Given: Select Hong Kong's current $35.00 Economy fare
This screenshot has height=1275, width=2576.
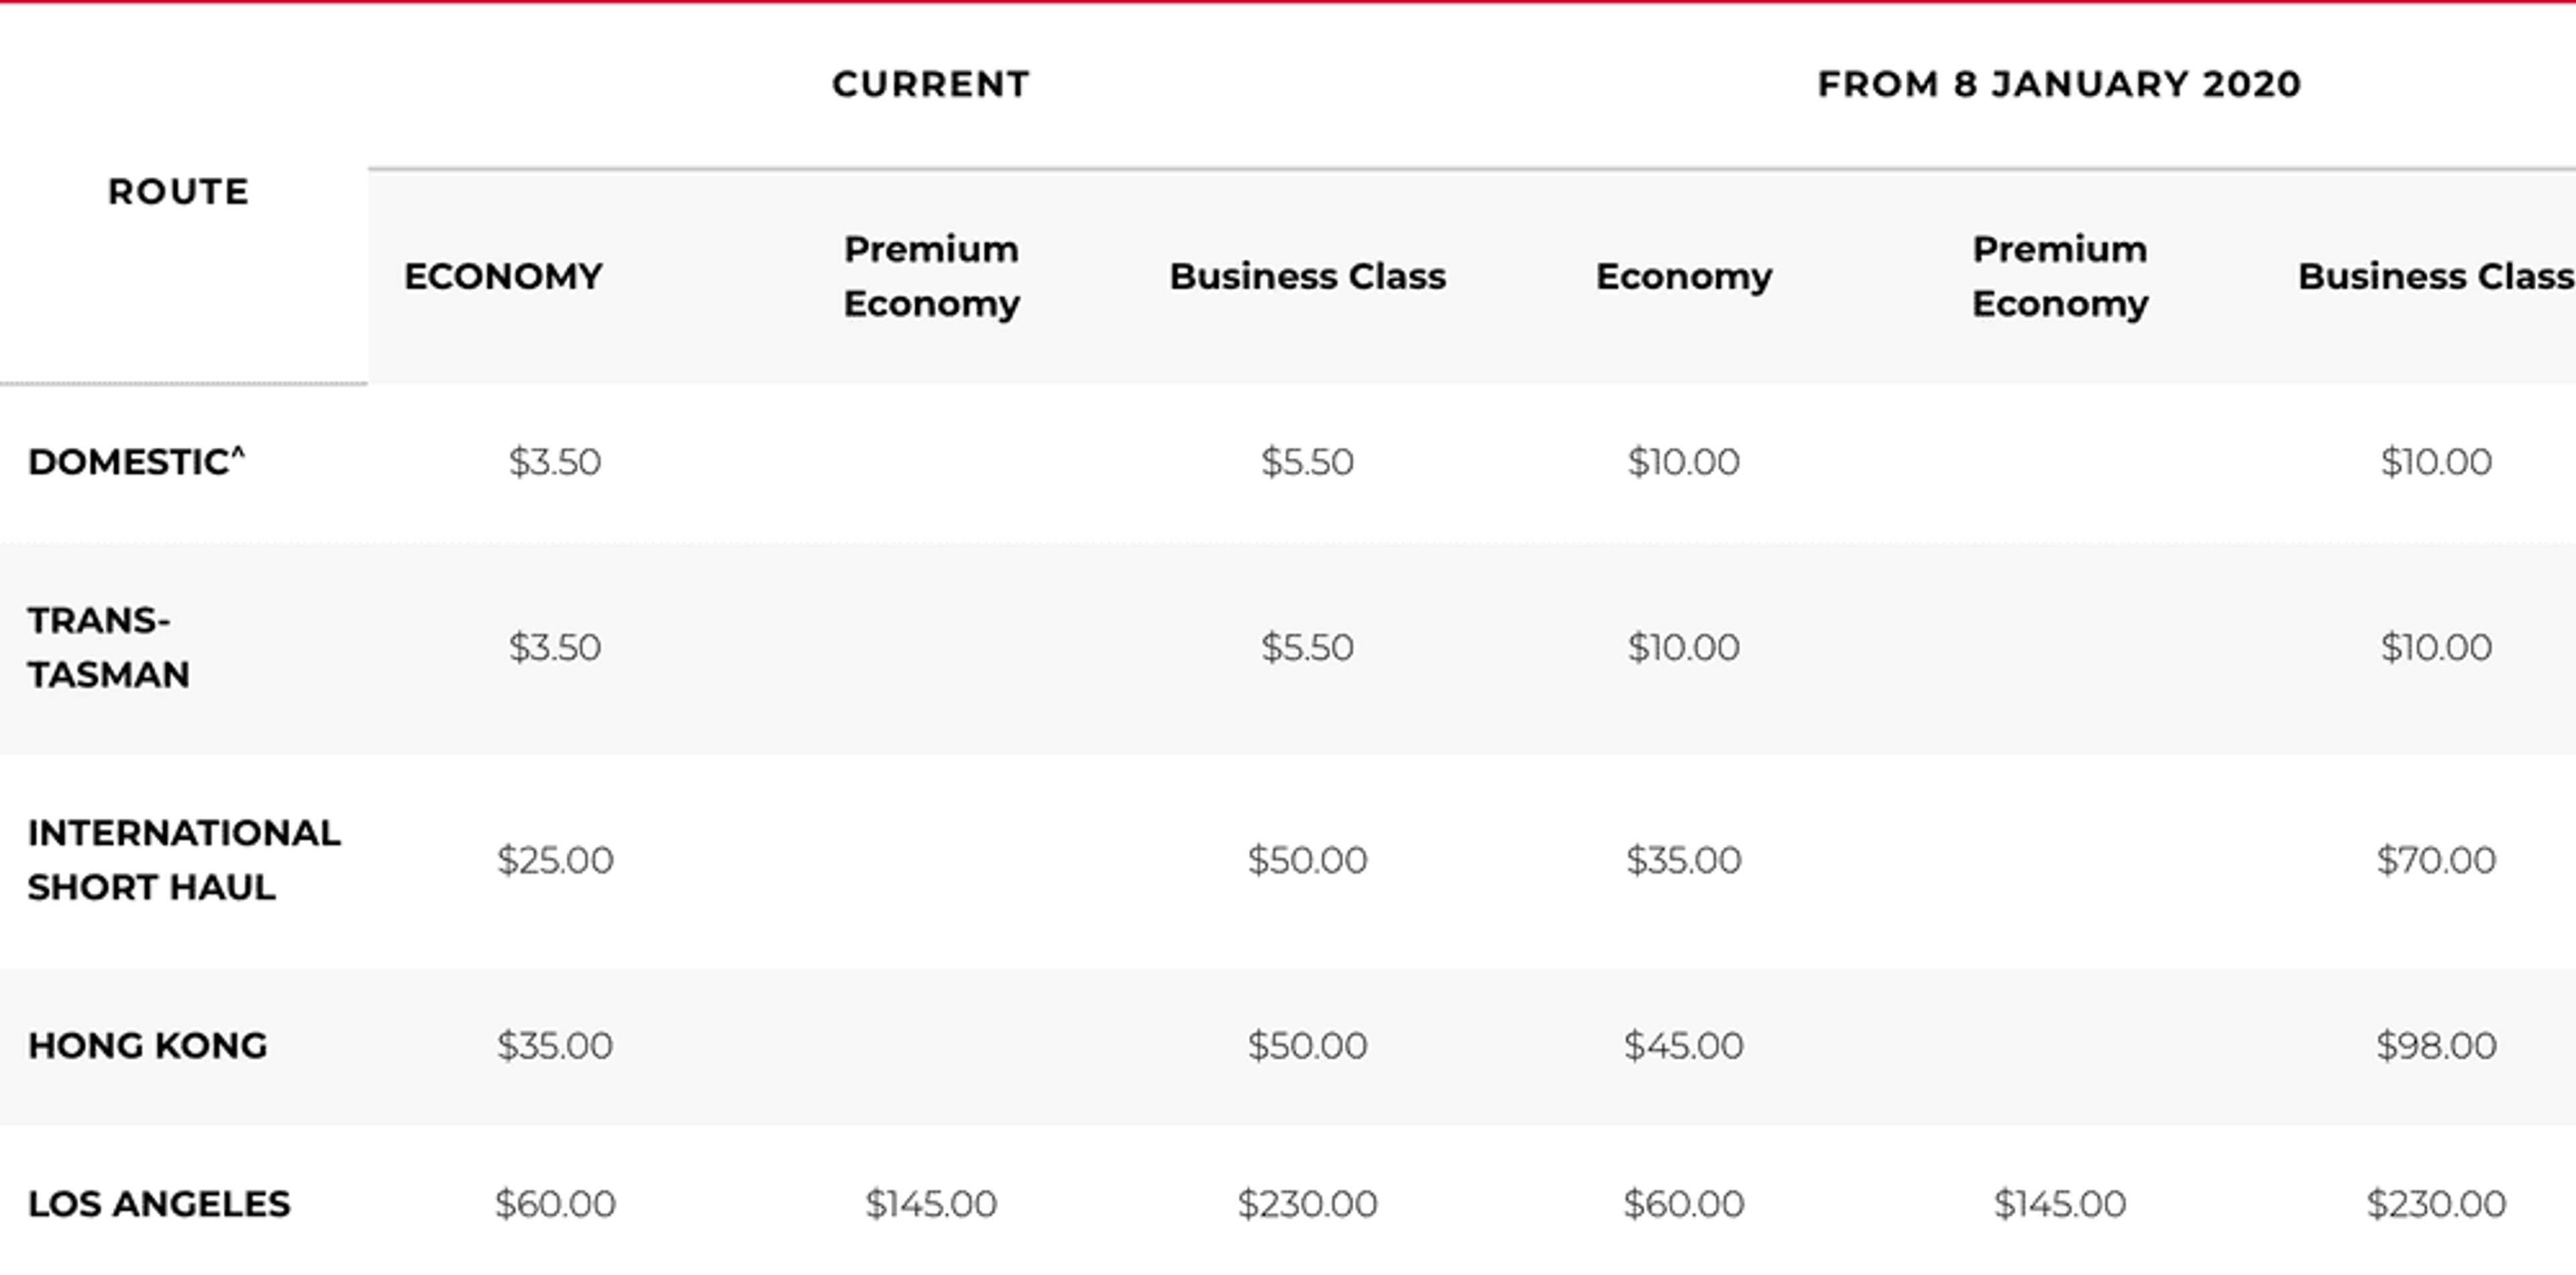Looking at the screenshot, I should [554, 1046].
